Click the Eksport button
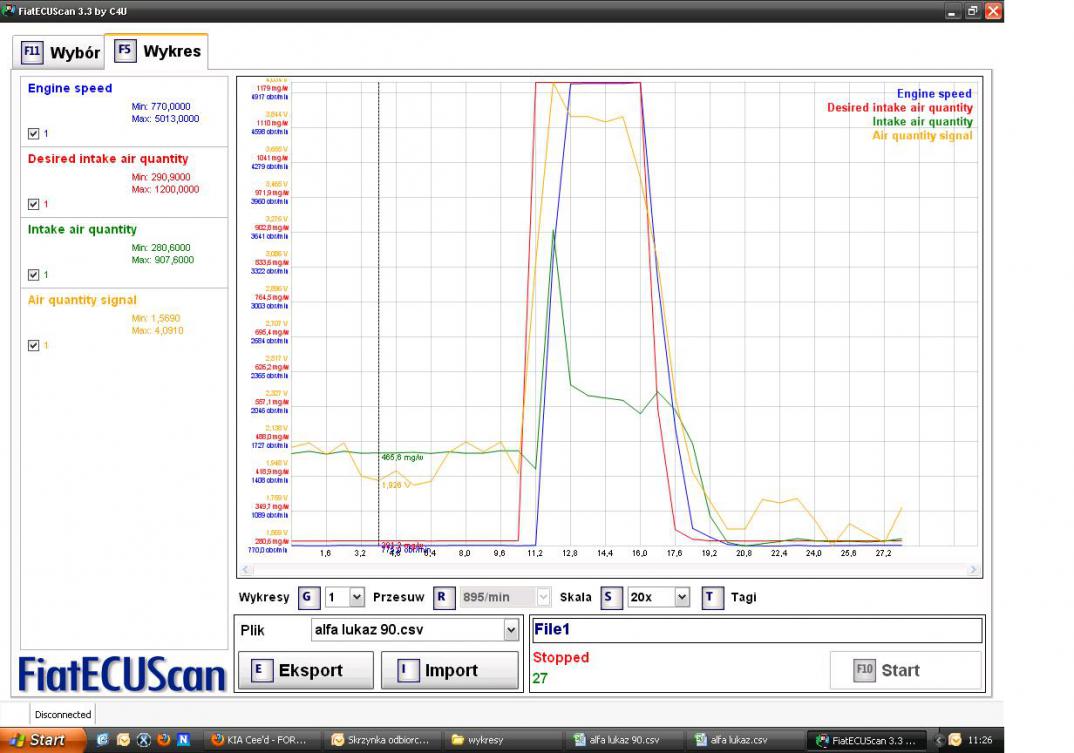This screenshot has height=753, width=1074. tap(305, 670)
